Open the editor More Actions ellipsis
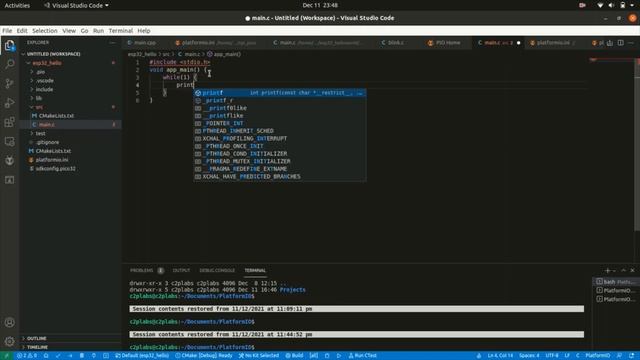640x360 pixels. [x=631, y=43]
